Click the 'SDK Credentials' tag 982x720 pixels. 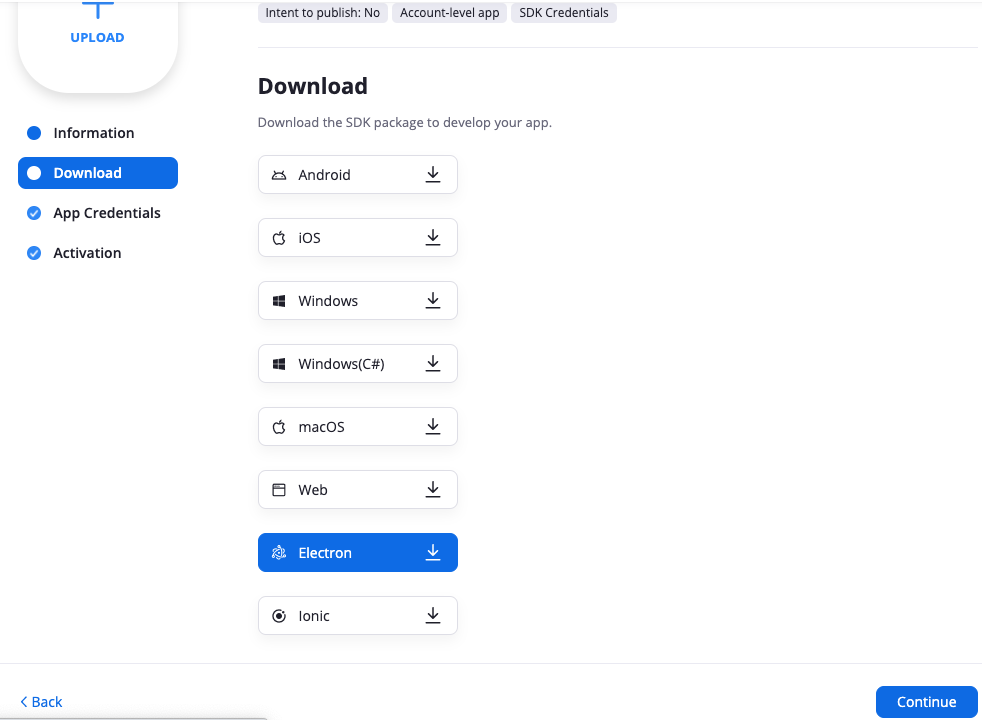pyautogui.click(x=564, y=13)
